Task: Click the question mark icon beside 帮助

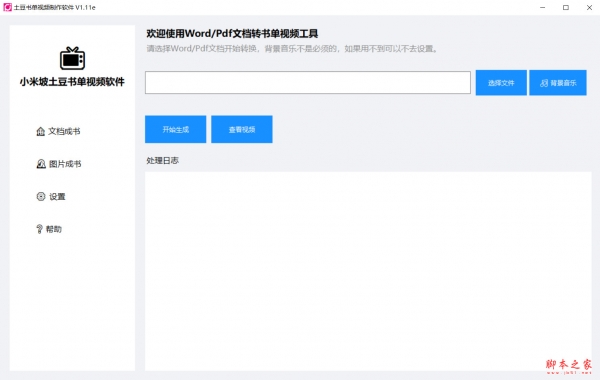Action: click(39, 229)
